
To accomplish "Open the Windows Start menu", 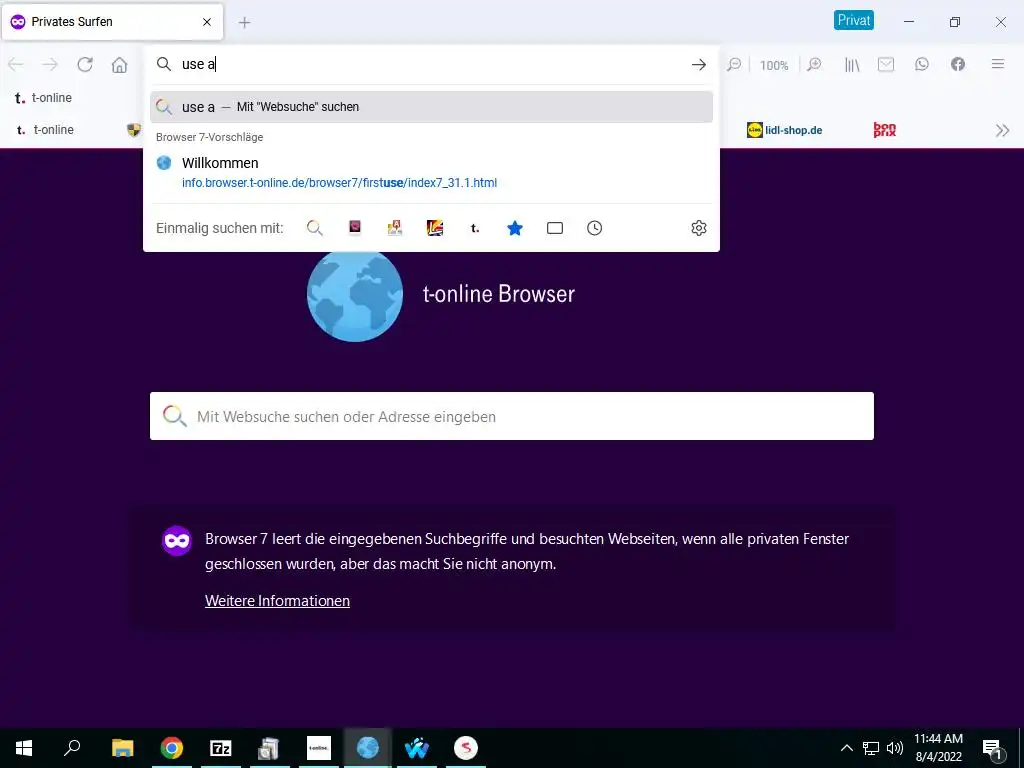I will coord(24,748).
